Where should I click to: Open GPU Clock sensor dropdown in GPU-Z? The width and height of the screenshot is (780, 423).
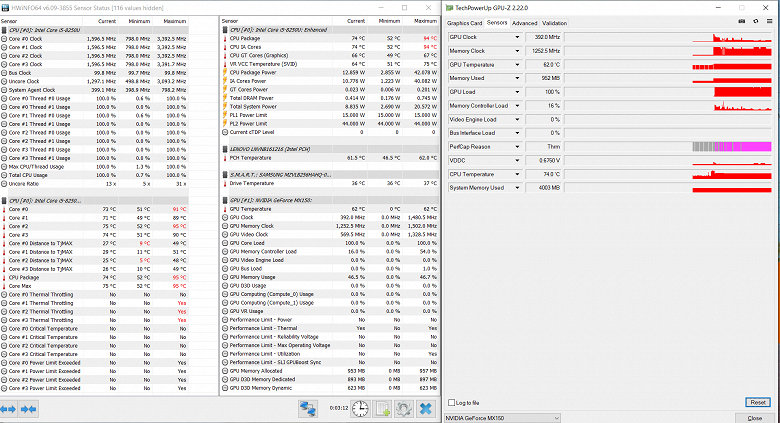[x=517, y=37]
